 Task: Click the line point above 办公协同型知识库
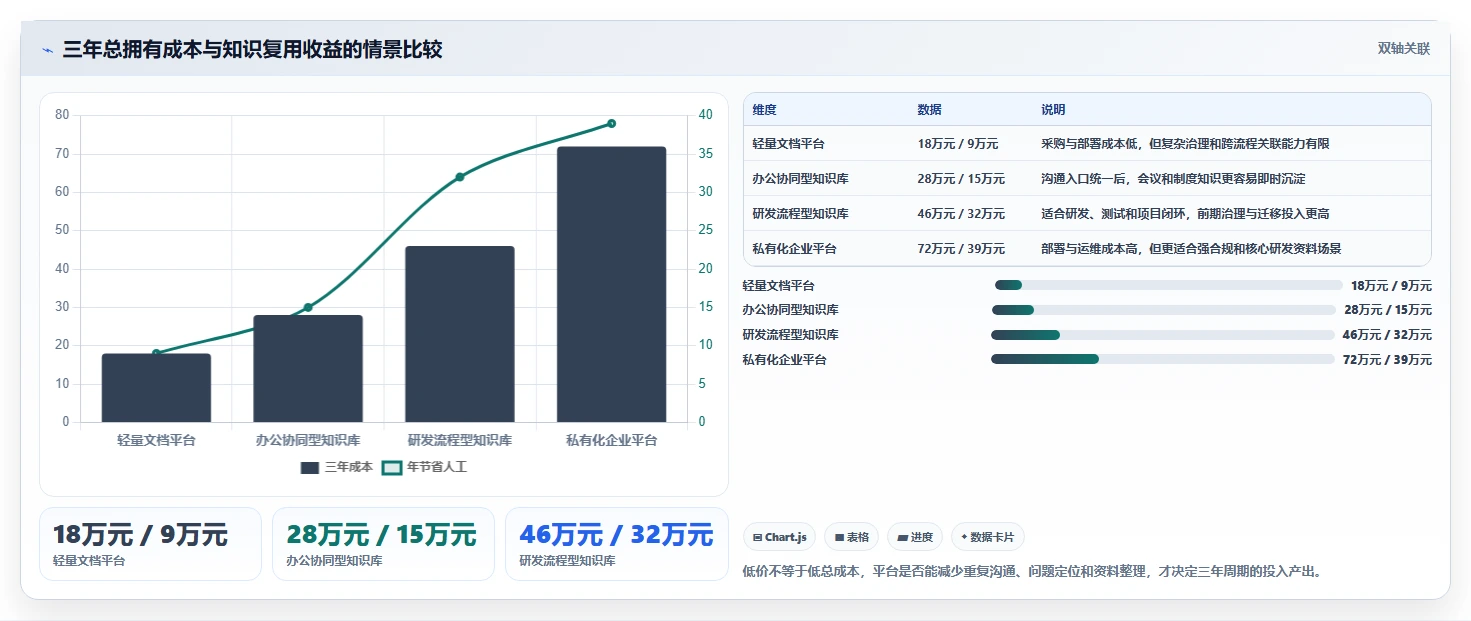click(308, 307)
